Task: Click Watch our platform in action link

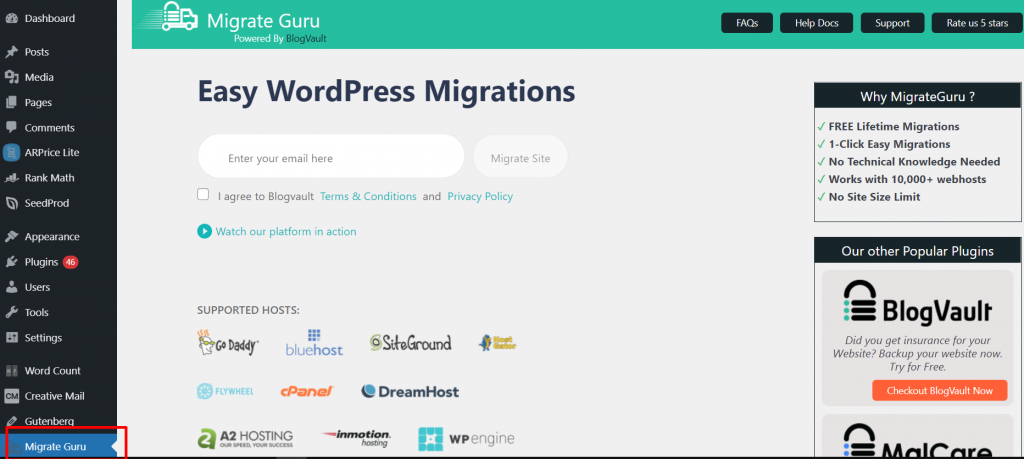Action: coord(286,231)
